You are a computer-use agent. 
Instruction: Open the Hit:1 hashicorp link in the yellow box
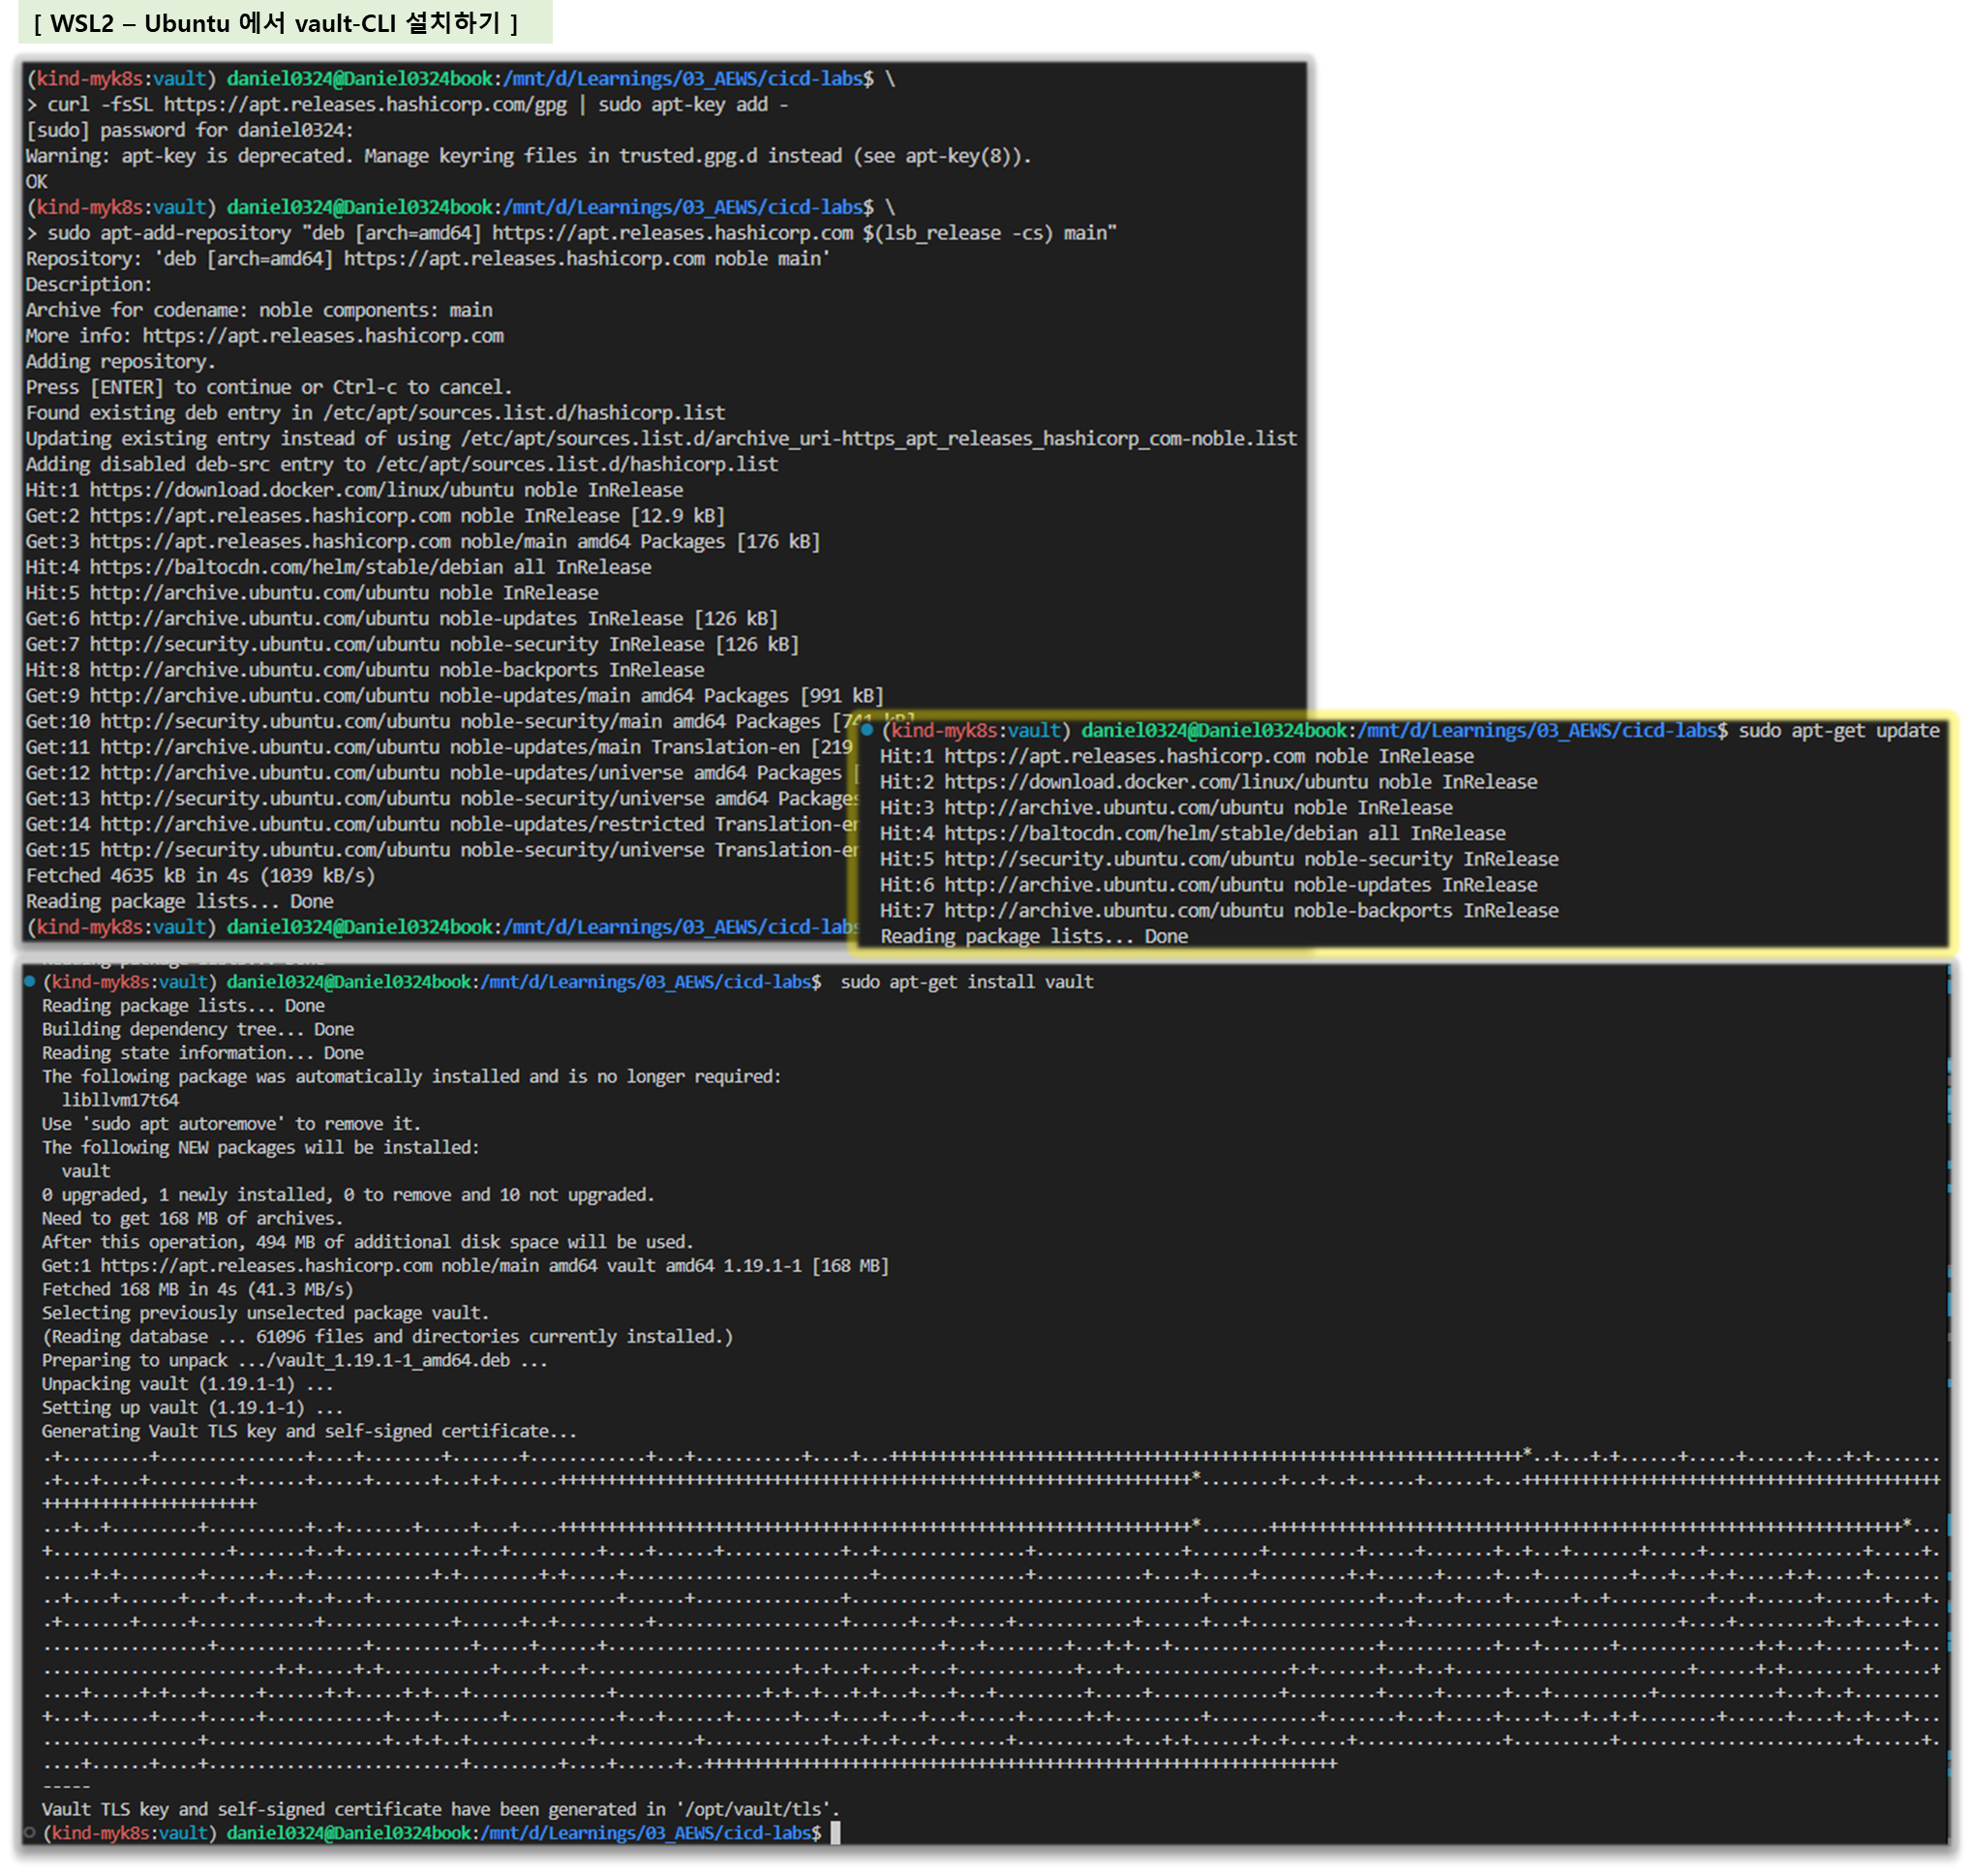point(1124,756)
